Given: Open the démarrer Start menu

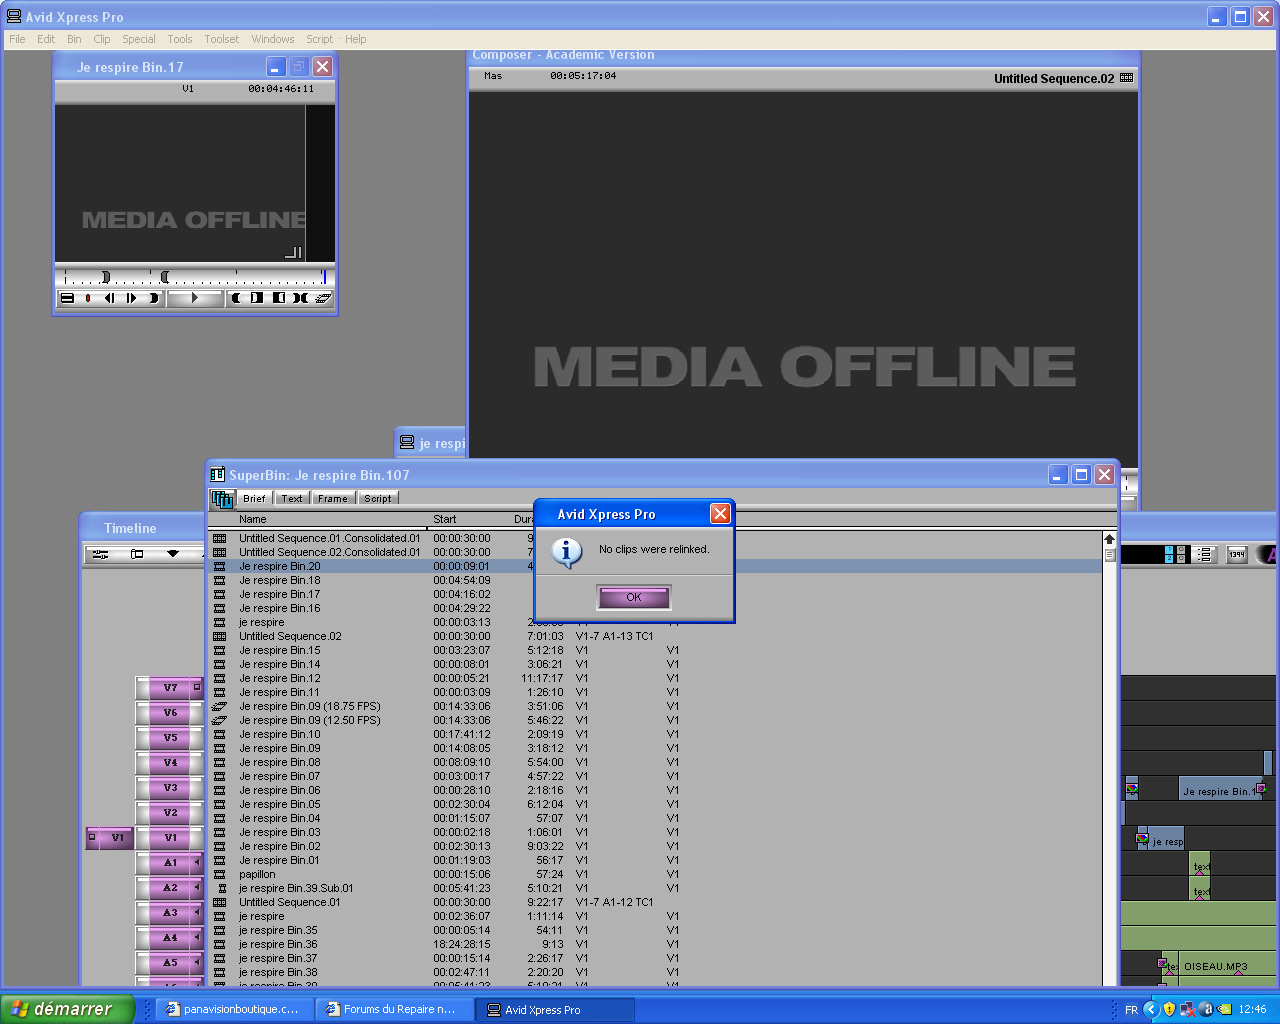Looking at the screenshot, I should click(x=66, y=1009).
